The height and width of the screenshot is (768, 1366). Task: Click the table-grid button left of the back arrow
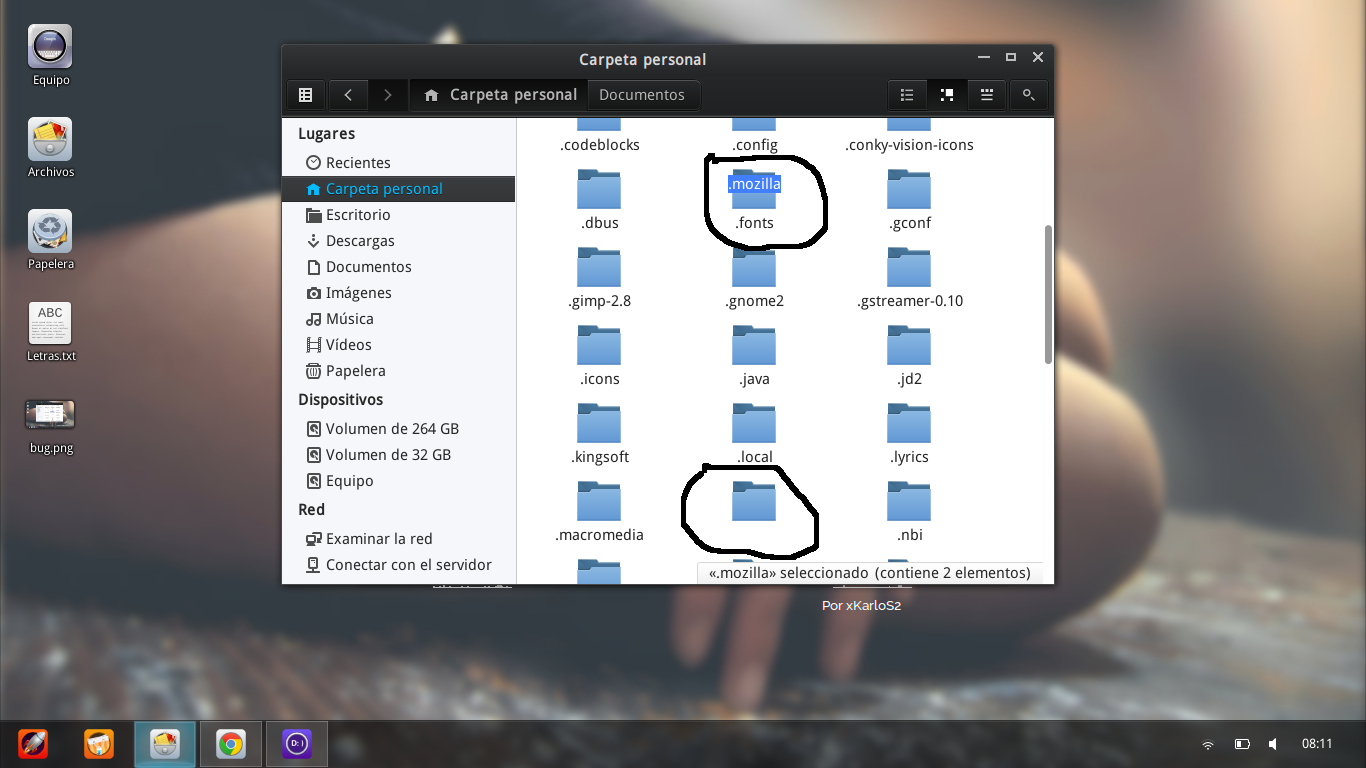coord(306,95)
